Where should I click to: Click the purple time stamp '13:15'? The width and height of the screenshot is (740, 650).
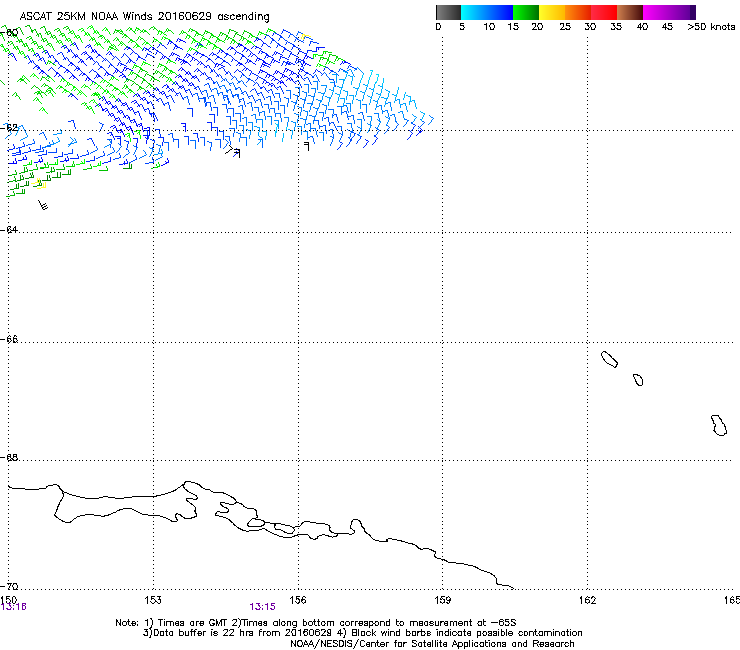point(262,607)
